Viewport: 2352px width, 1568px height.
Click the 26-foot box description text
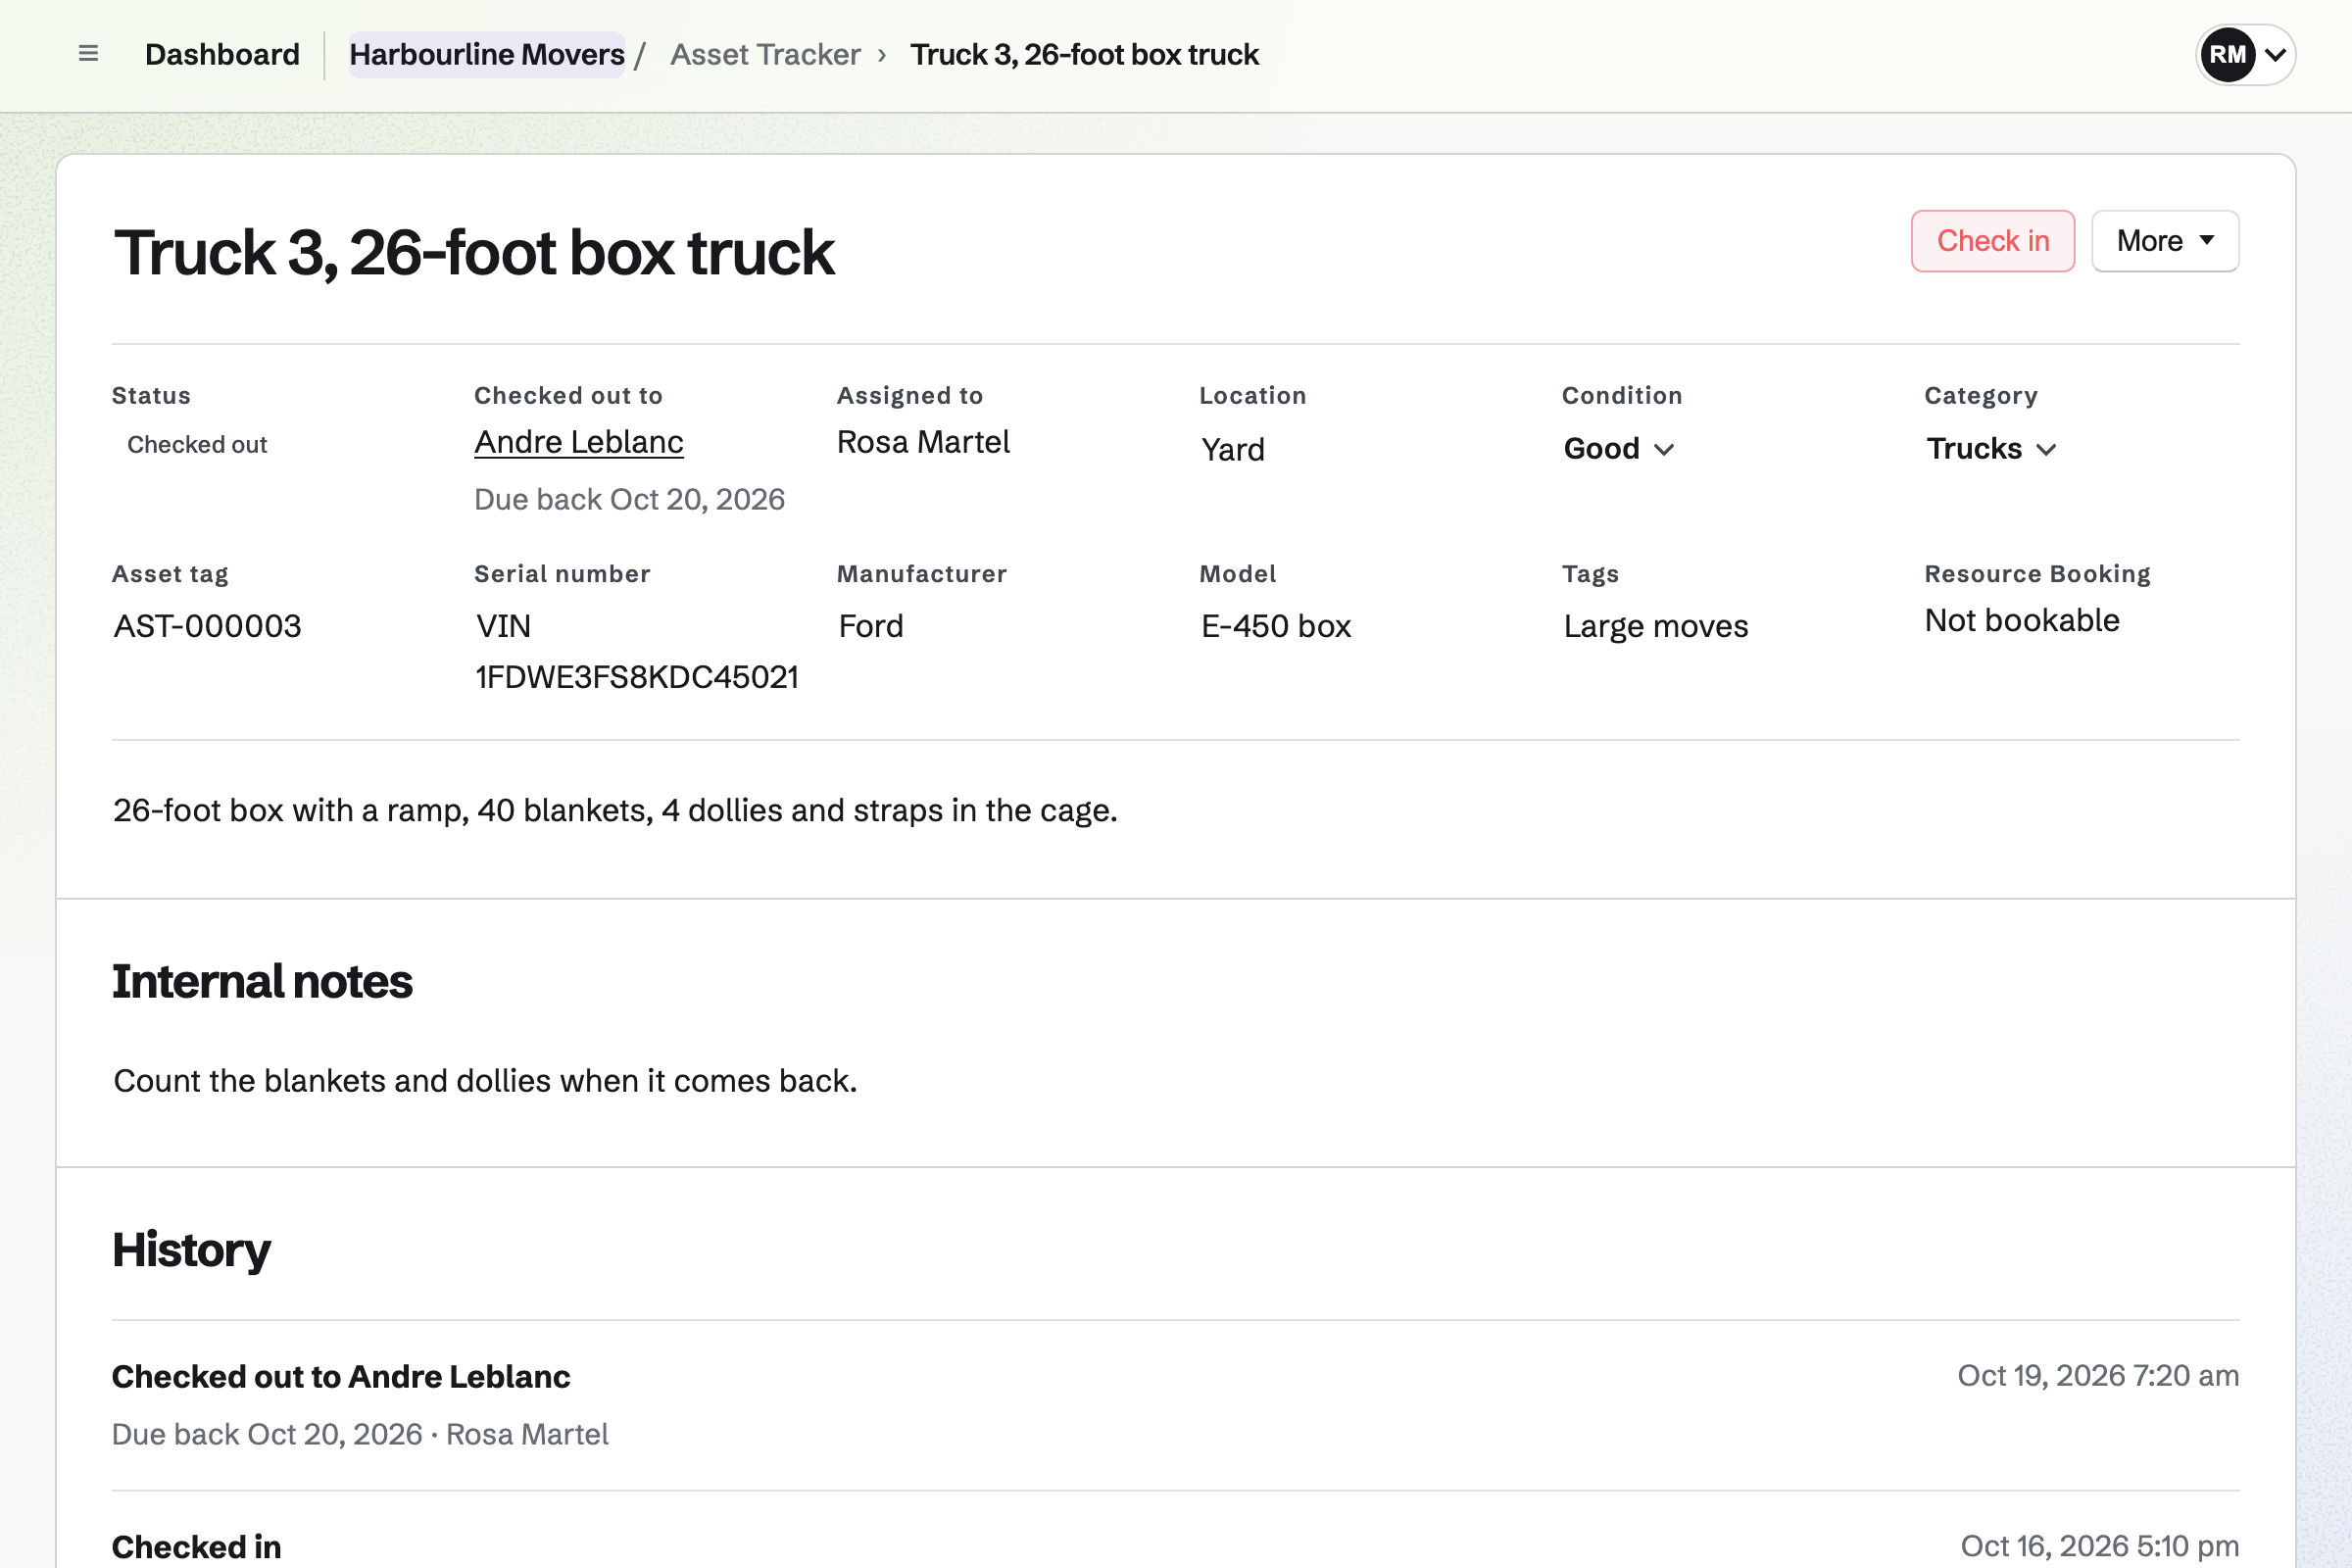[x=615, y=810]
